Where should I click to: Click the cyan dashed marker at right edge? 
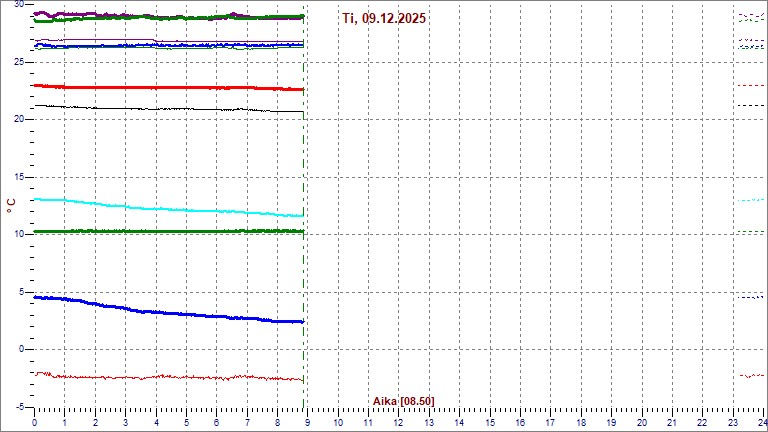(749, 200)
